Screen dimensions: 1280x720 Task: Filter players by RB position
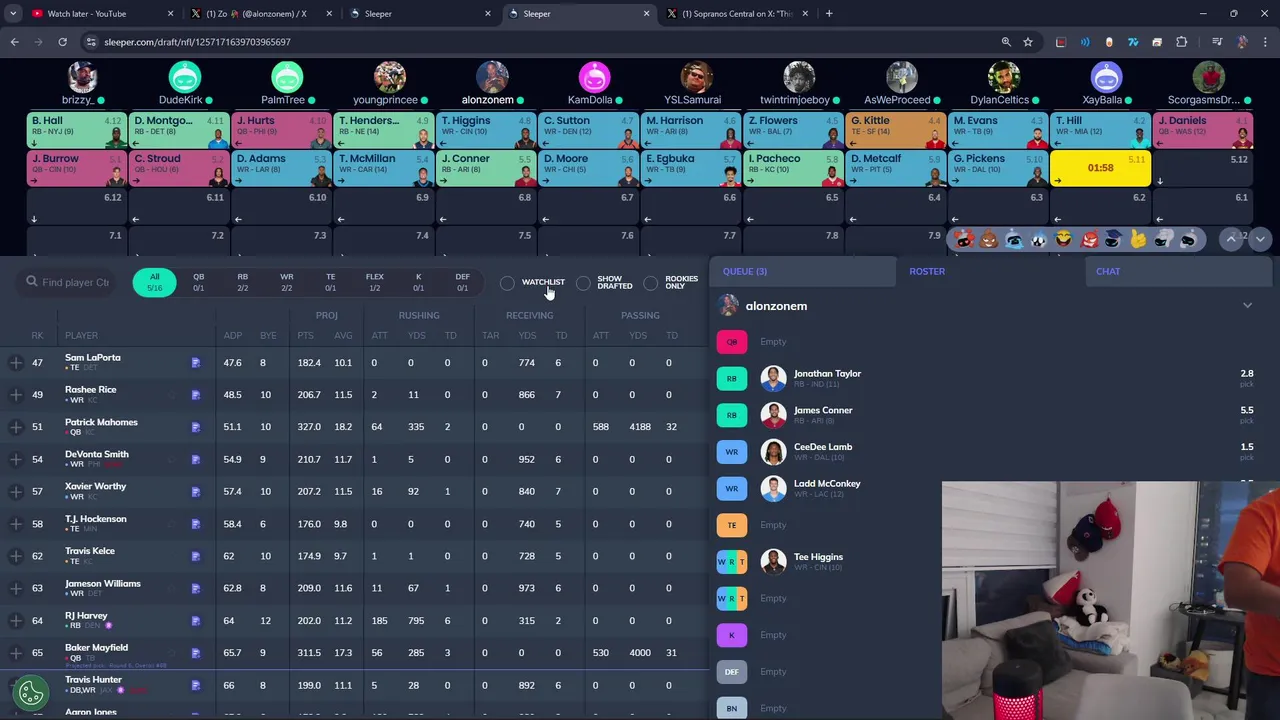242,283
